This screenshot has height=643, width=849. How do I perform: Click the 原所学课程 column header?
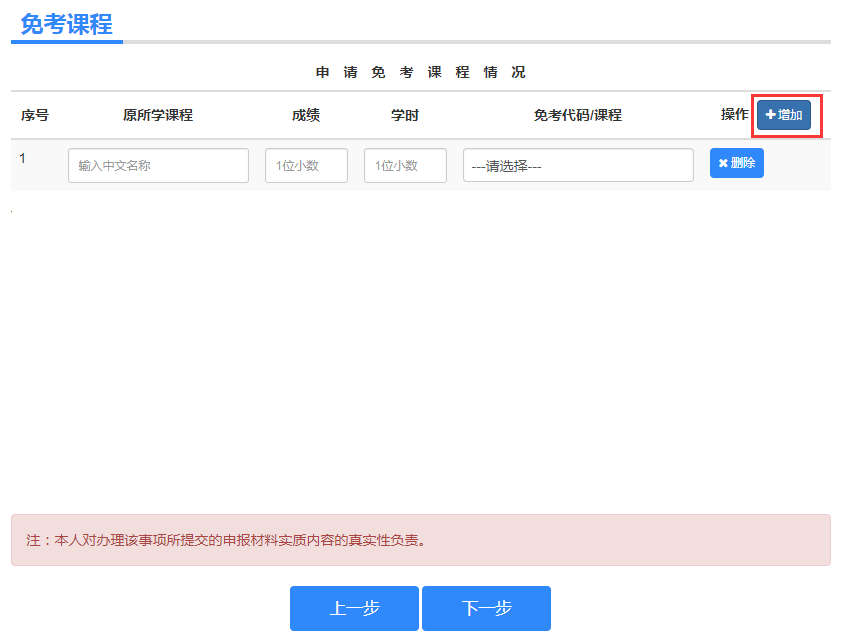click(x=158, y=115)
